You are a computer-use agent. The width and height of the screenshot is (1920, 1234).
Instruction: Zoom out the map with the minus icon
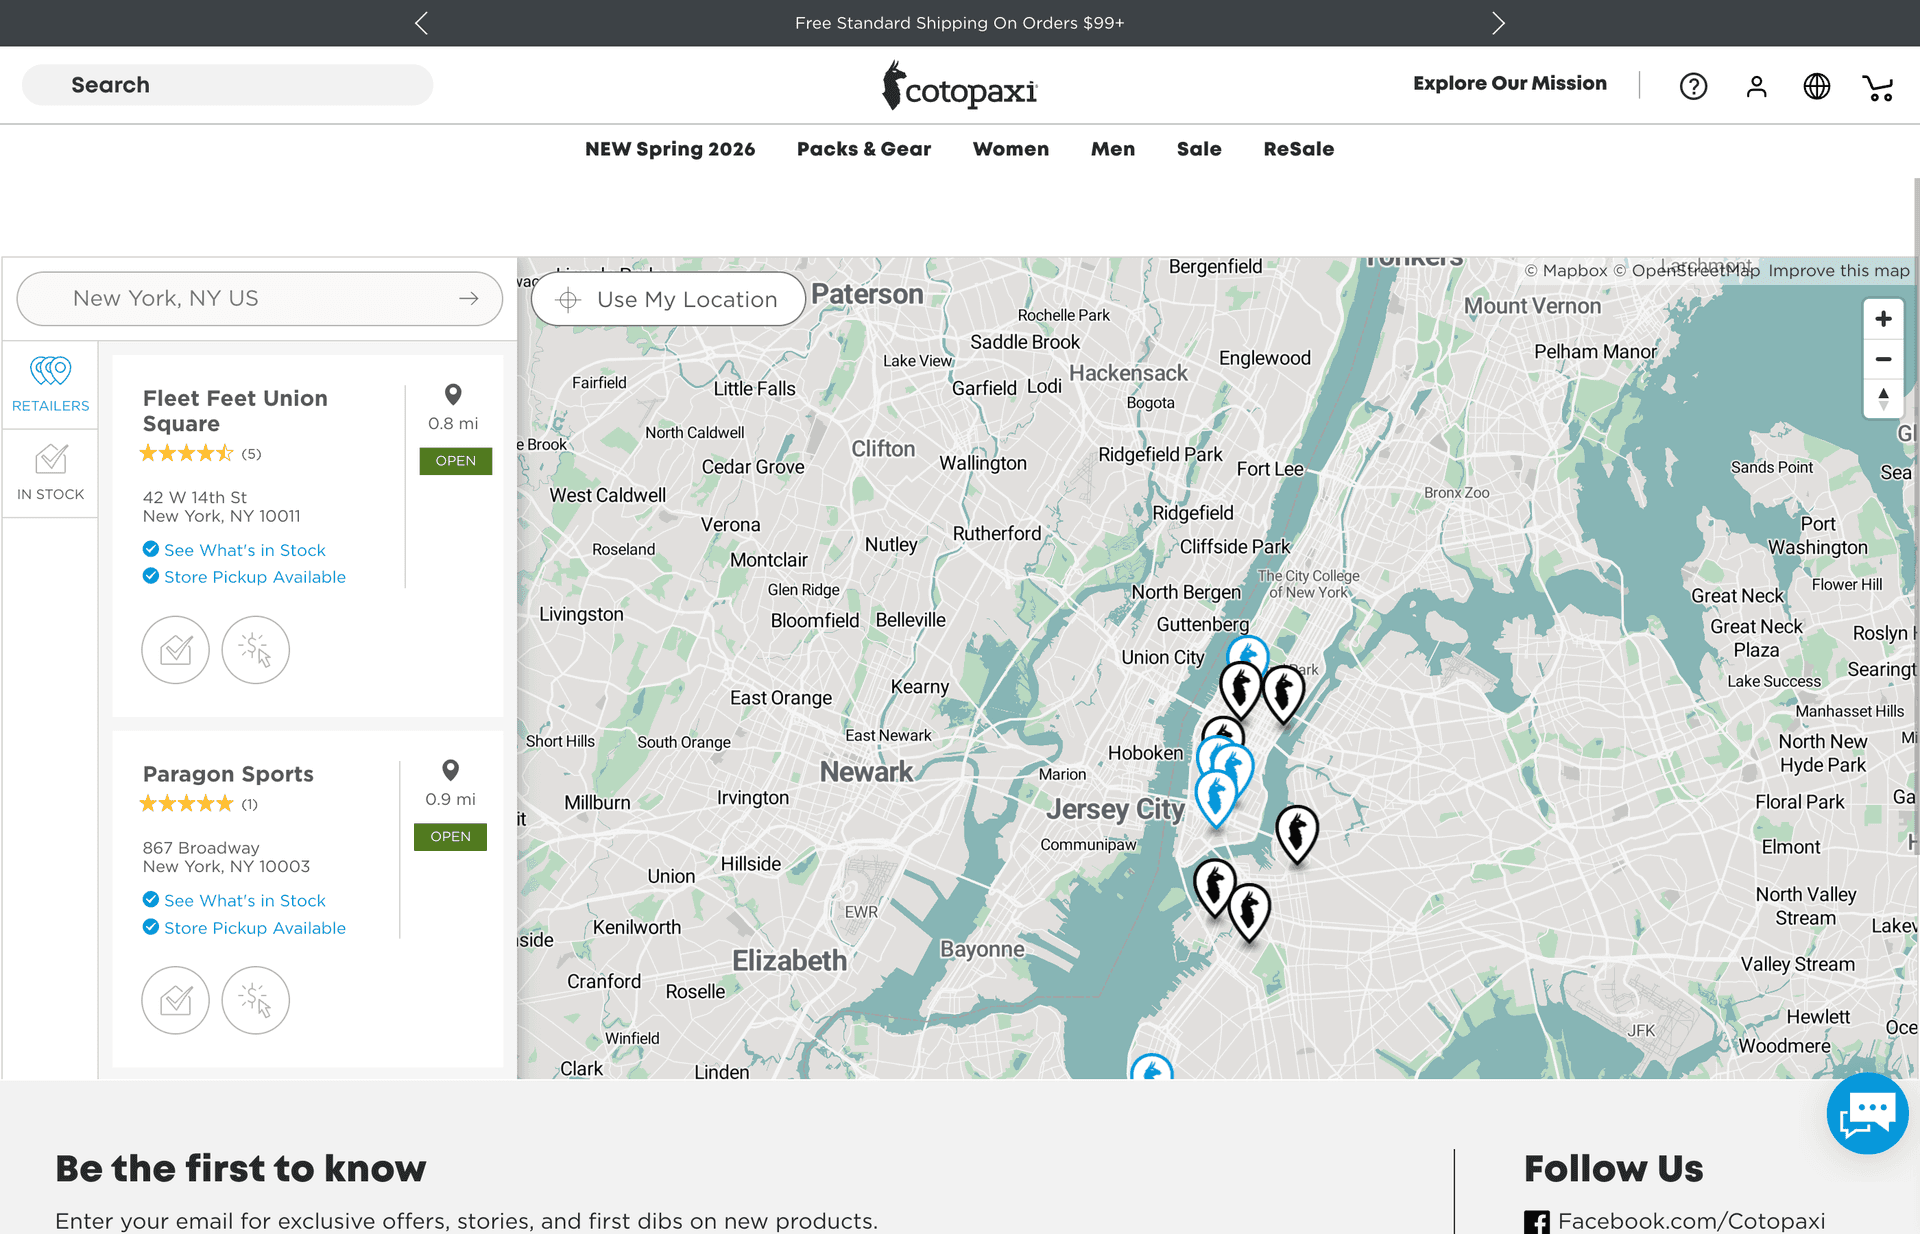(x=1883, y=359)
